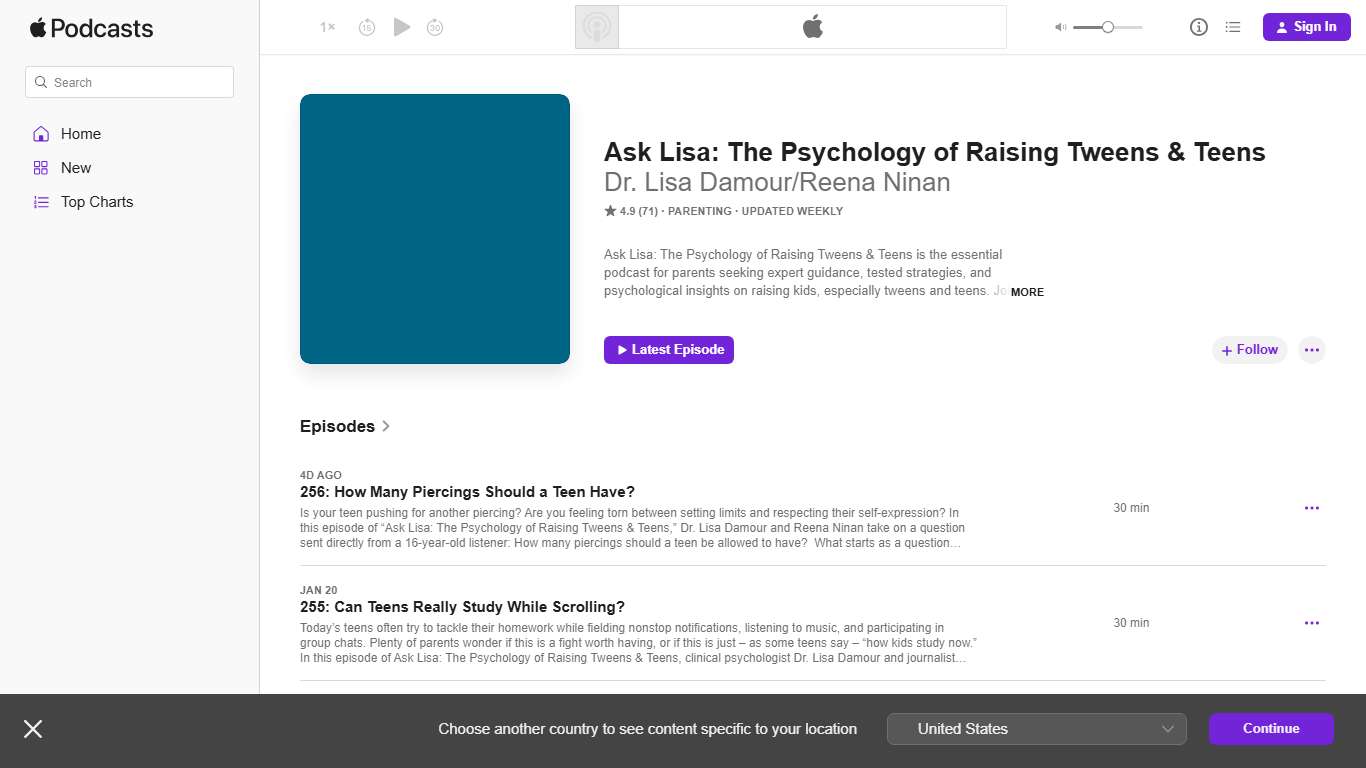Mute the volume speaker icon

[1059, 27]
